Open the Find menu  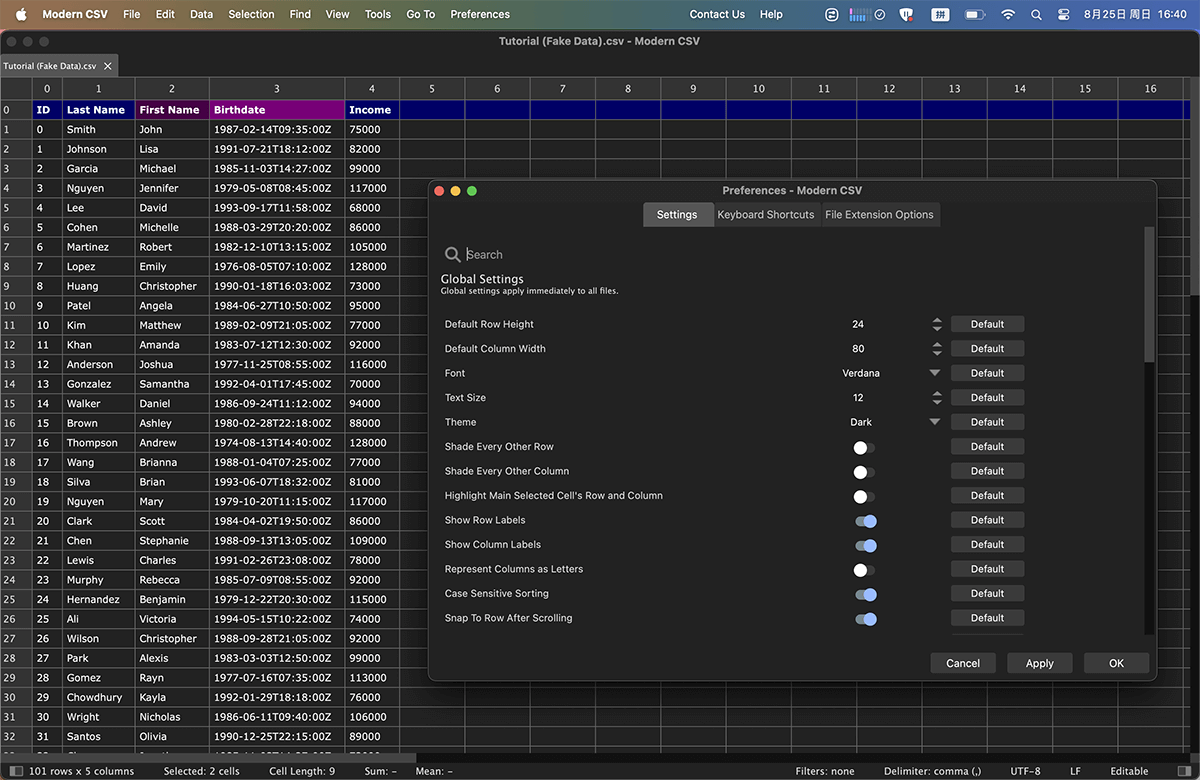coord(300,14)
